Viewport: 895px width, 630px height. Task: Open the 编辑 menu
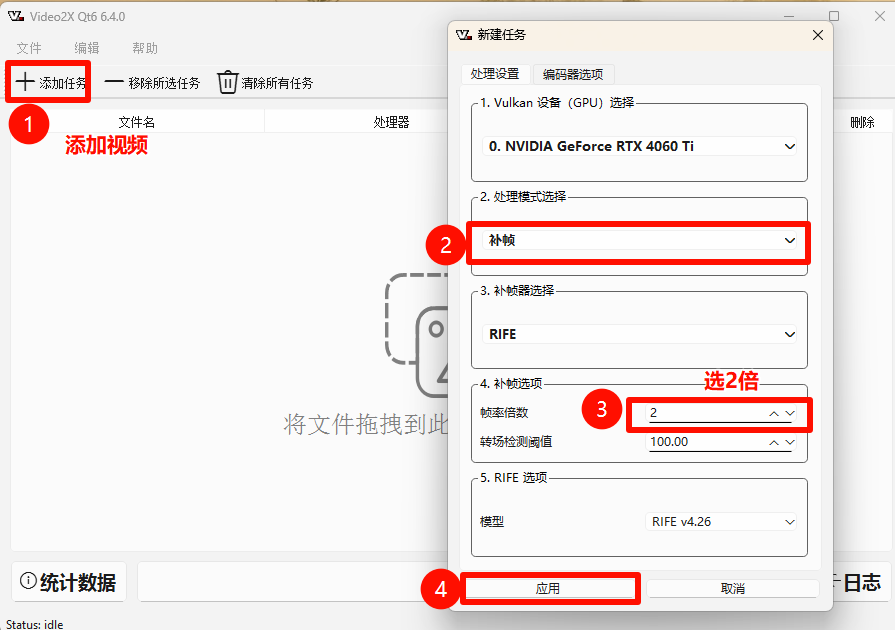coord(87,49)
